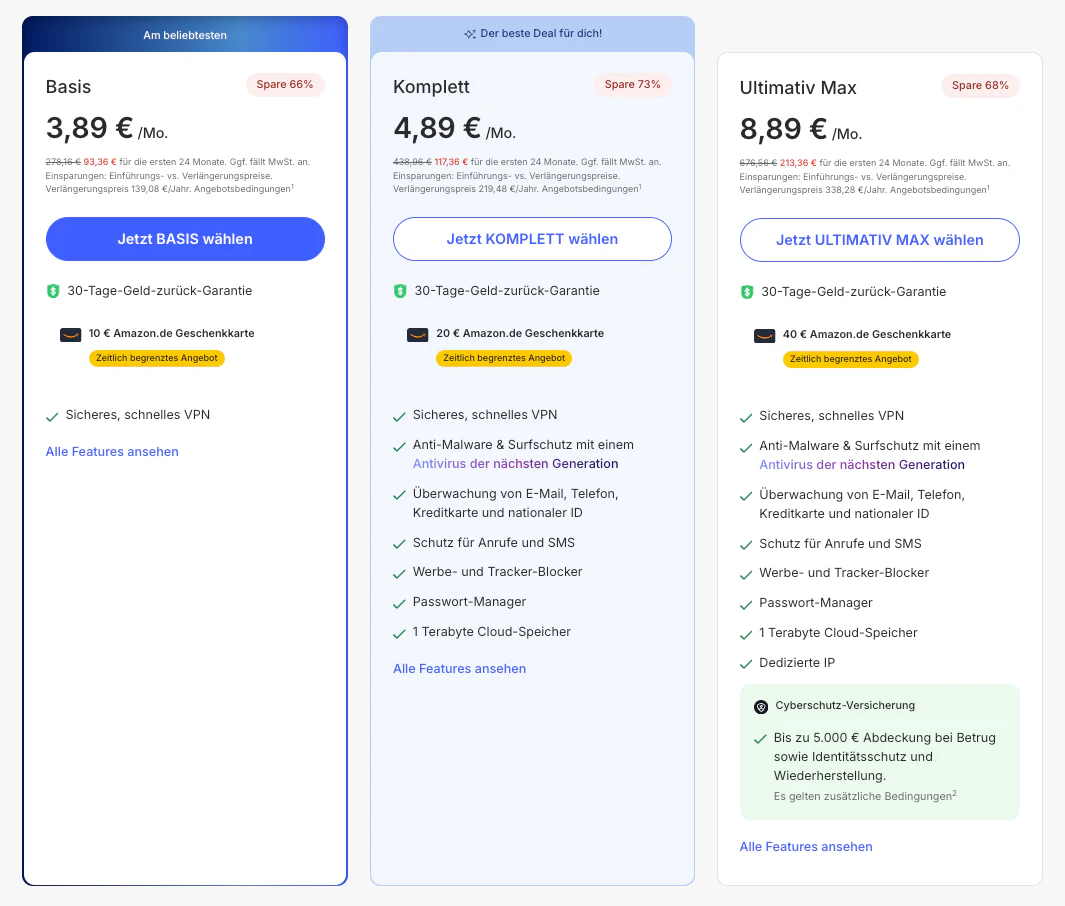
Task: Open 'Alle Features ansehen' in the Komplett card
Action: (460, 669)
